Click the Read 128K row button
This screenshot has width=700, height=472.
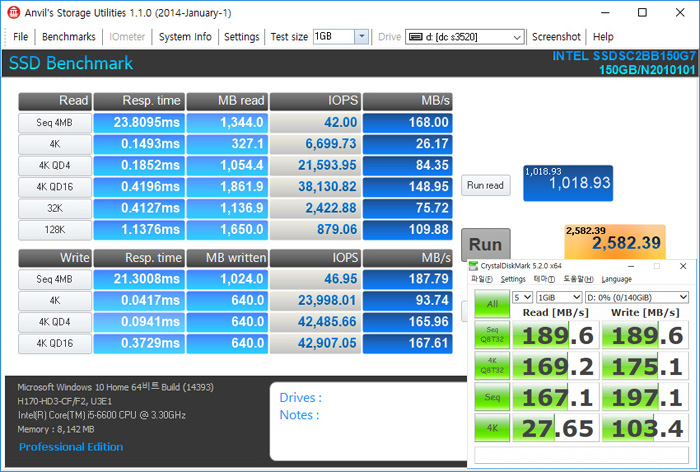point(55,230)
